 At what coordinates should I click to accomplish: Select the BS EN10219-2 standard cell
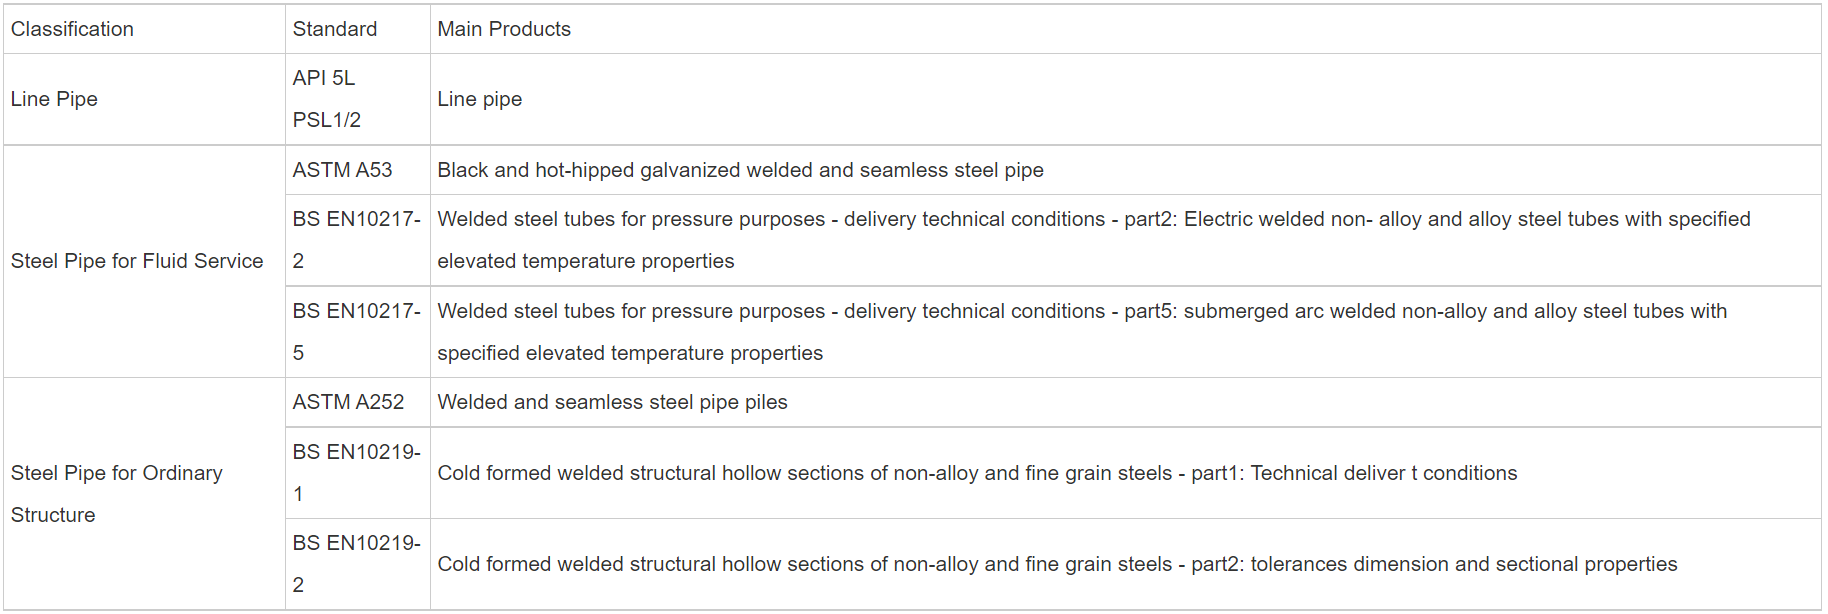click(x=356, y=564)
